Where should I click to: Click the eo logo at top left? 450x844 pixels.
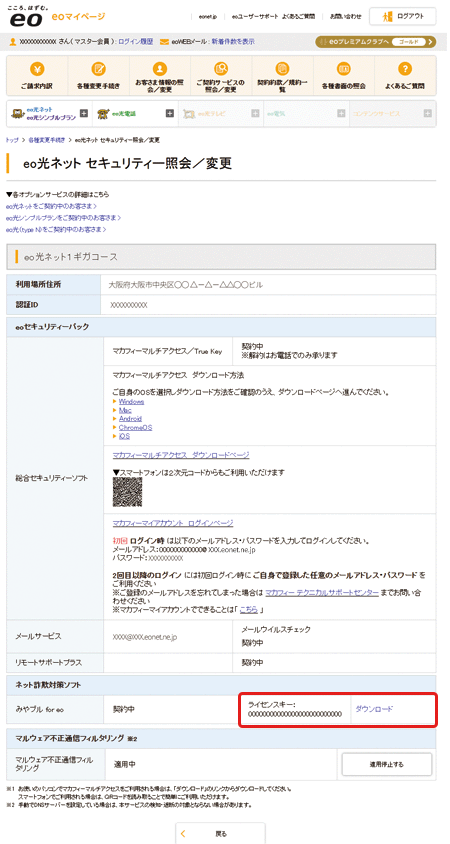pos(26,17)
